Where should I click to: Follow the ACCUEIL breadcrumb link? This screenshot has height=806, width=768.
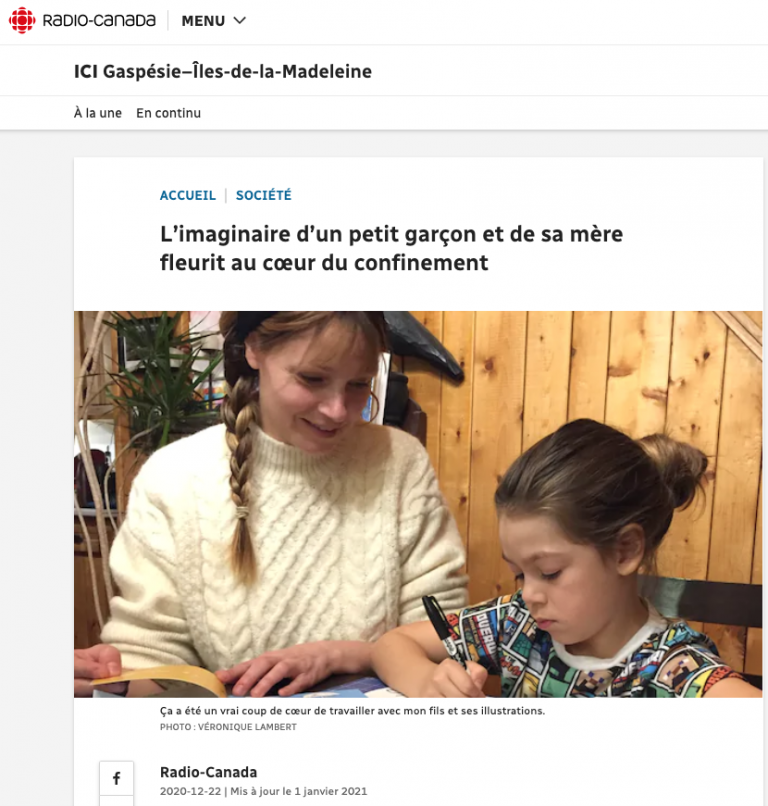(188, 195)
